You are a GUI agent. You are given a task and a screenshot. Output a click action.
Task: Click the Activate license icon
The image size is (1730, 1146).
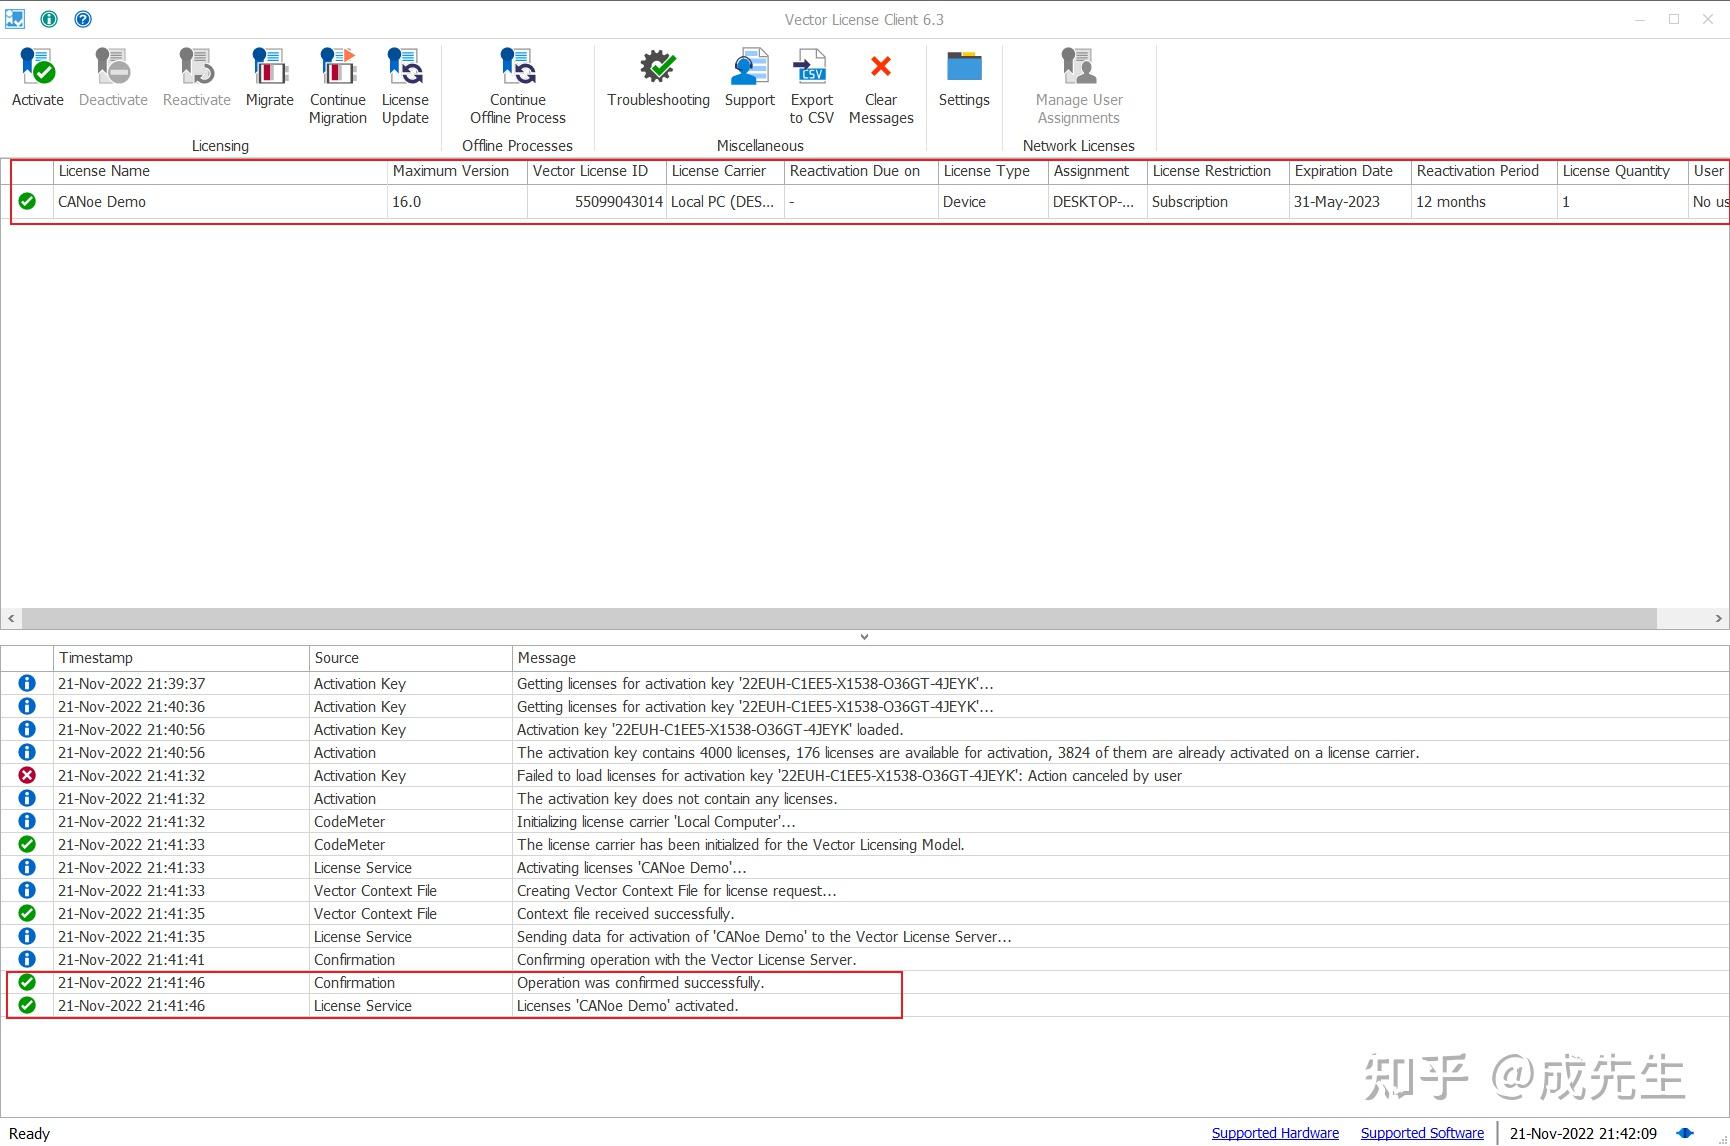coord(38,67)
